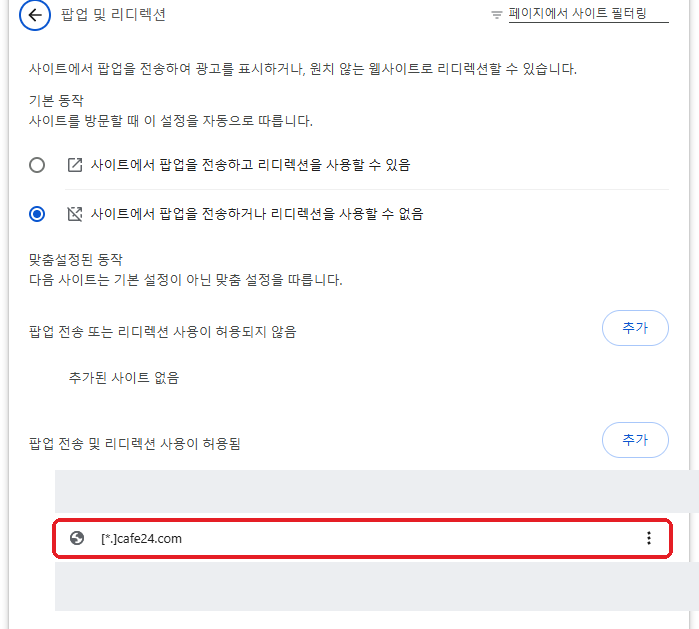699x629 pixels.
Task: Click the '팝업 및 리디렉션' page title
Action: [113, 15]
